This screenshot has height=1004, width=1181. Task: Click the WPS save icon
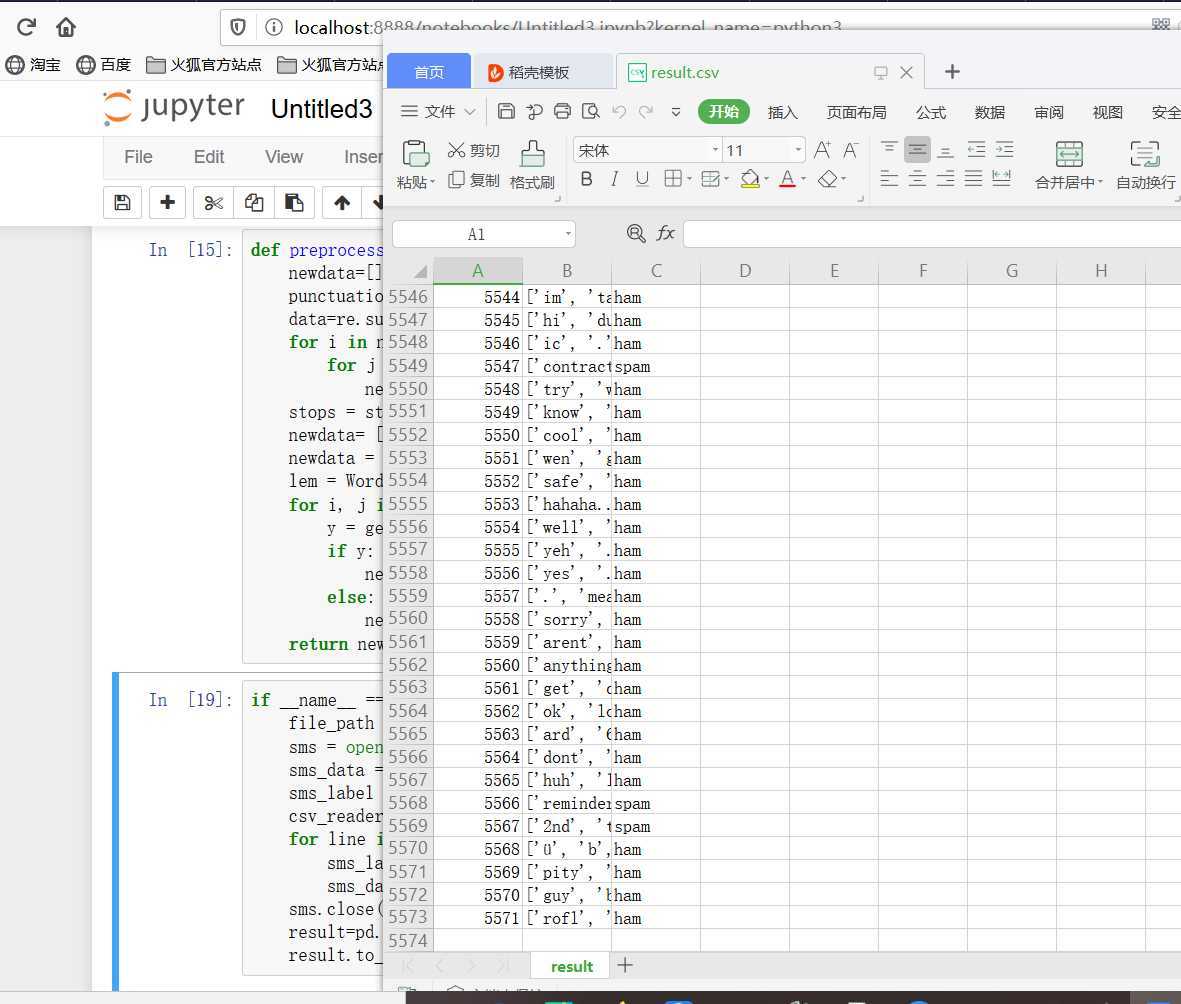506,111
